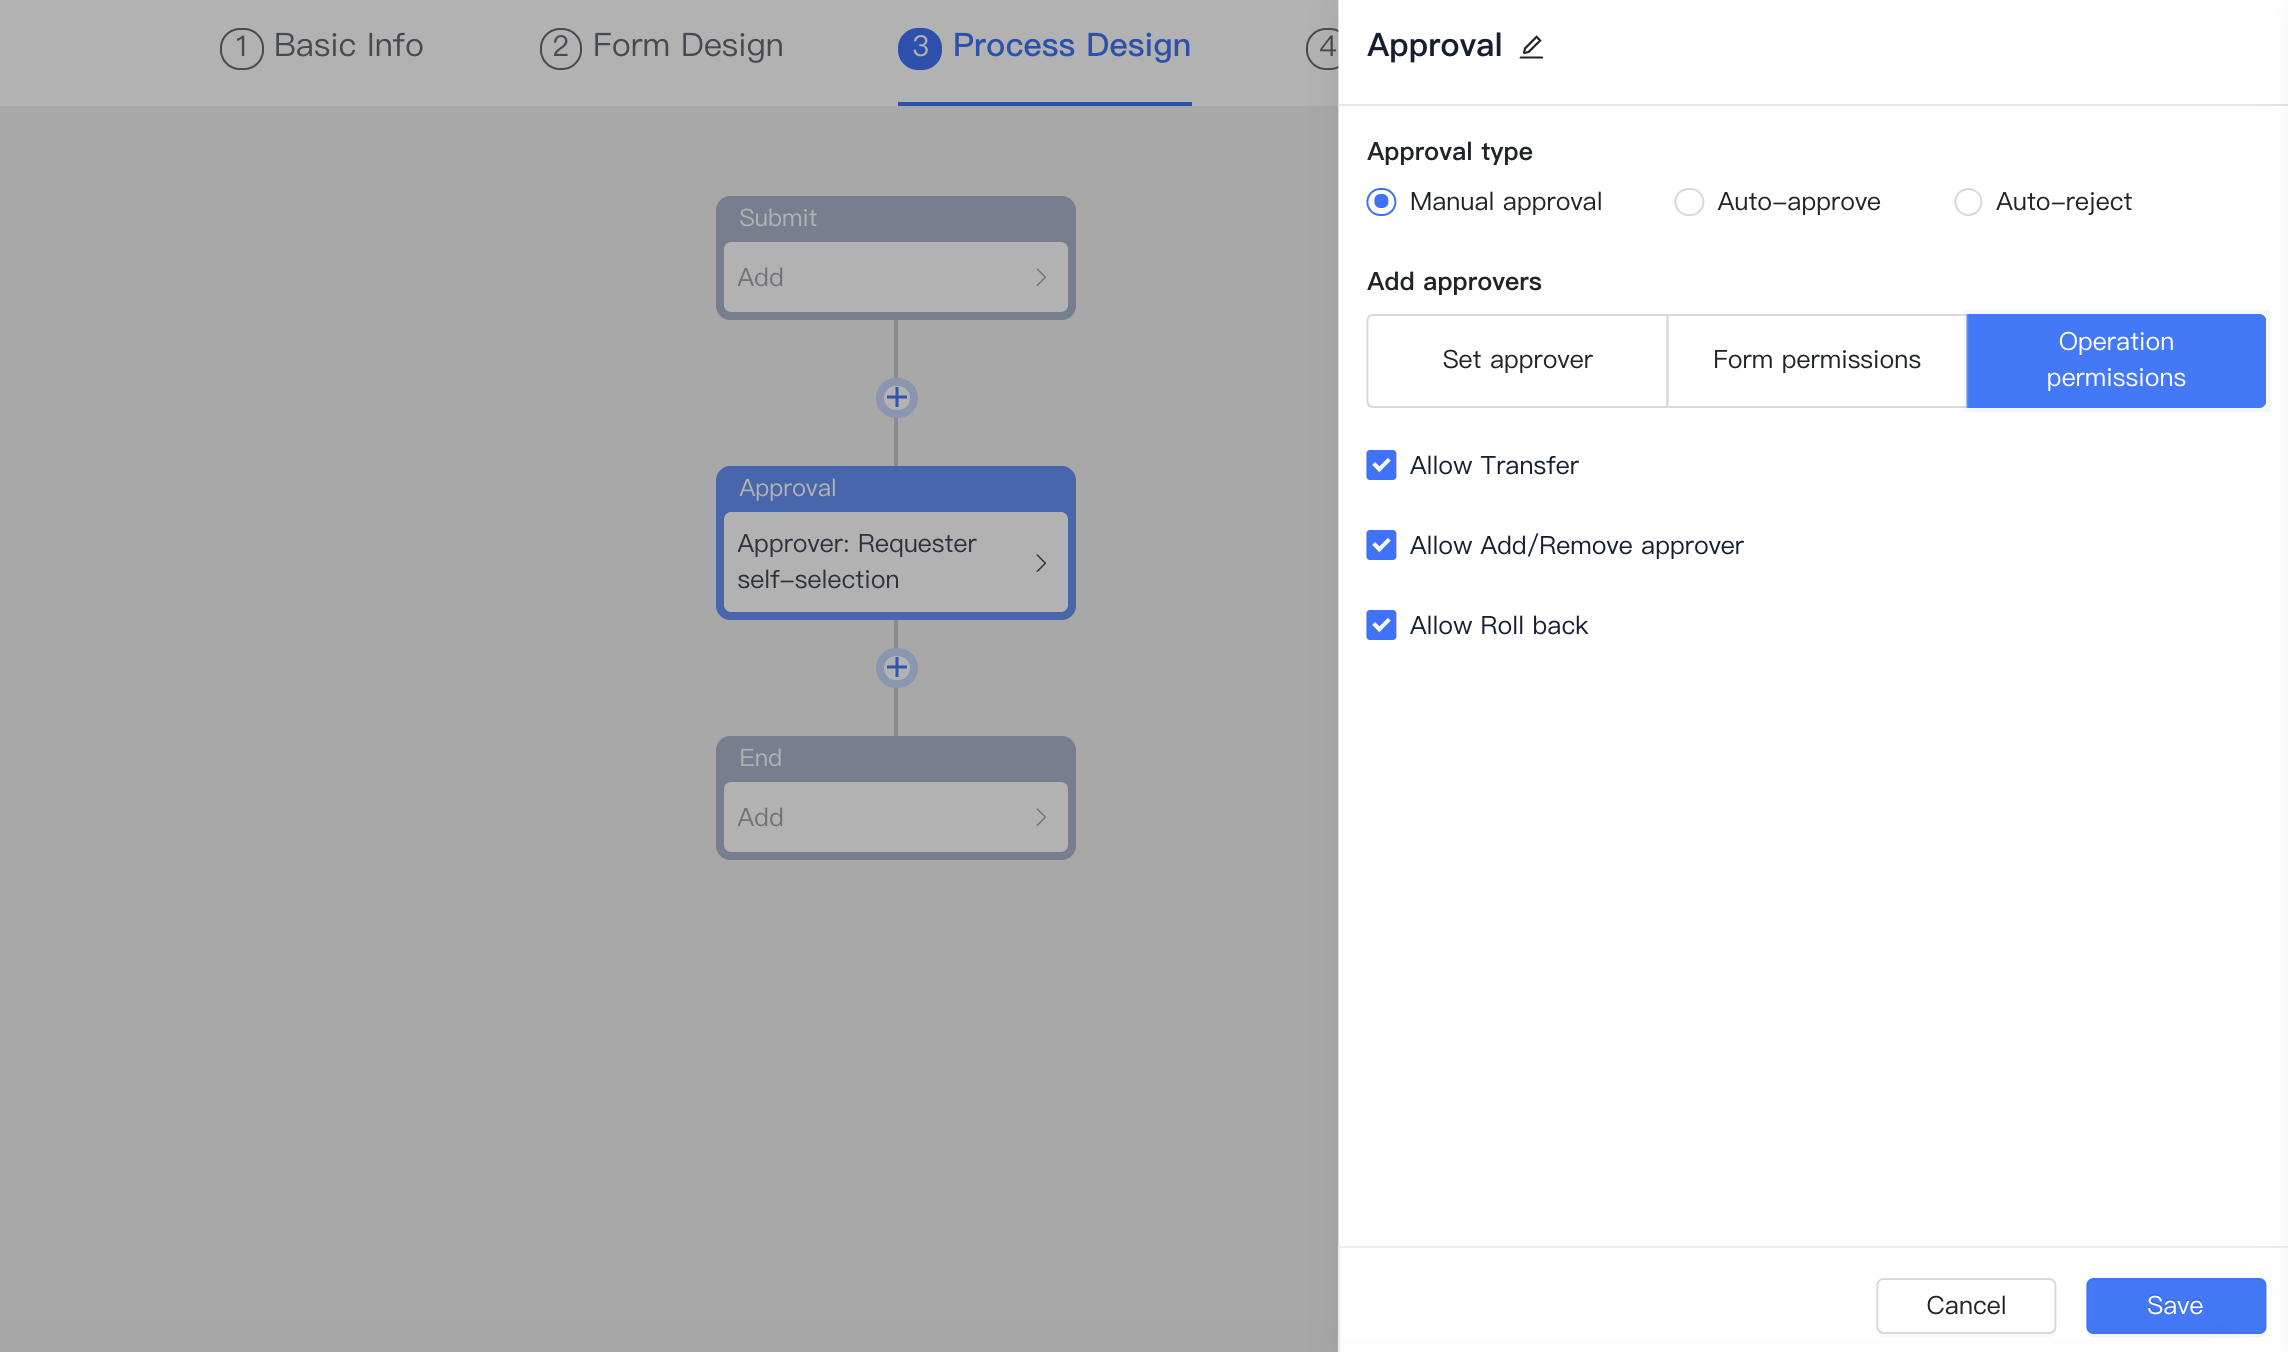Expand the Submit node's Add settings chevron
The image size is (2288, 1352).
pos(1040,277)
